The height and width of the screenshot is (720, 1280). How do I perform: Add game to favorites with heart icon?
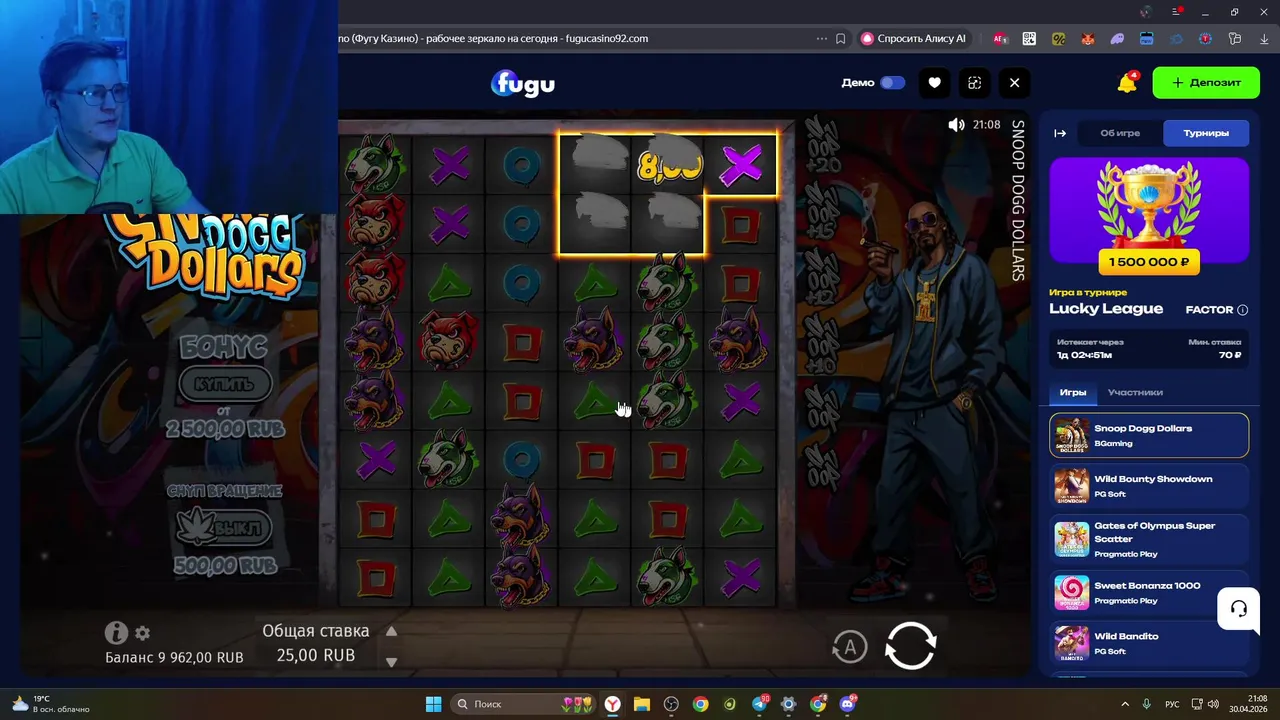pos(934,83)
